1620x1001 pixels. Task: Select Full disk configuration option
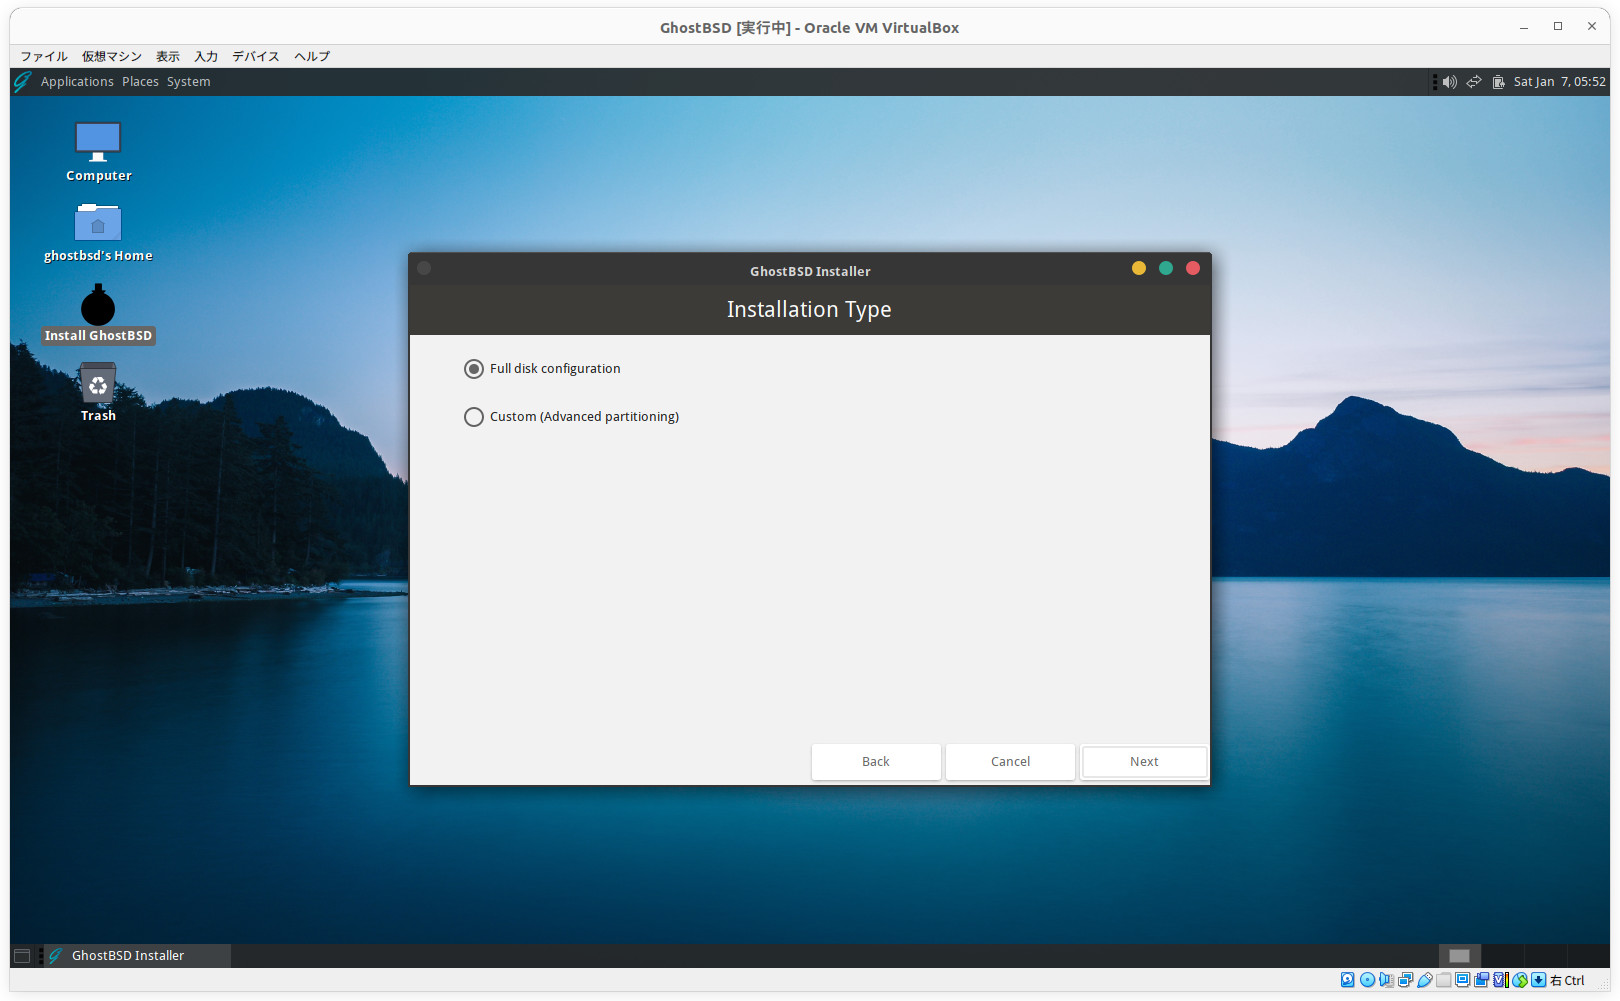(x=474, y=369)
